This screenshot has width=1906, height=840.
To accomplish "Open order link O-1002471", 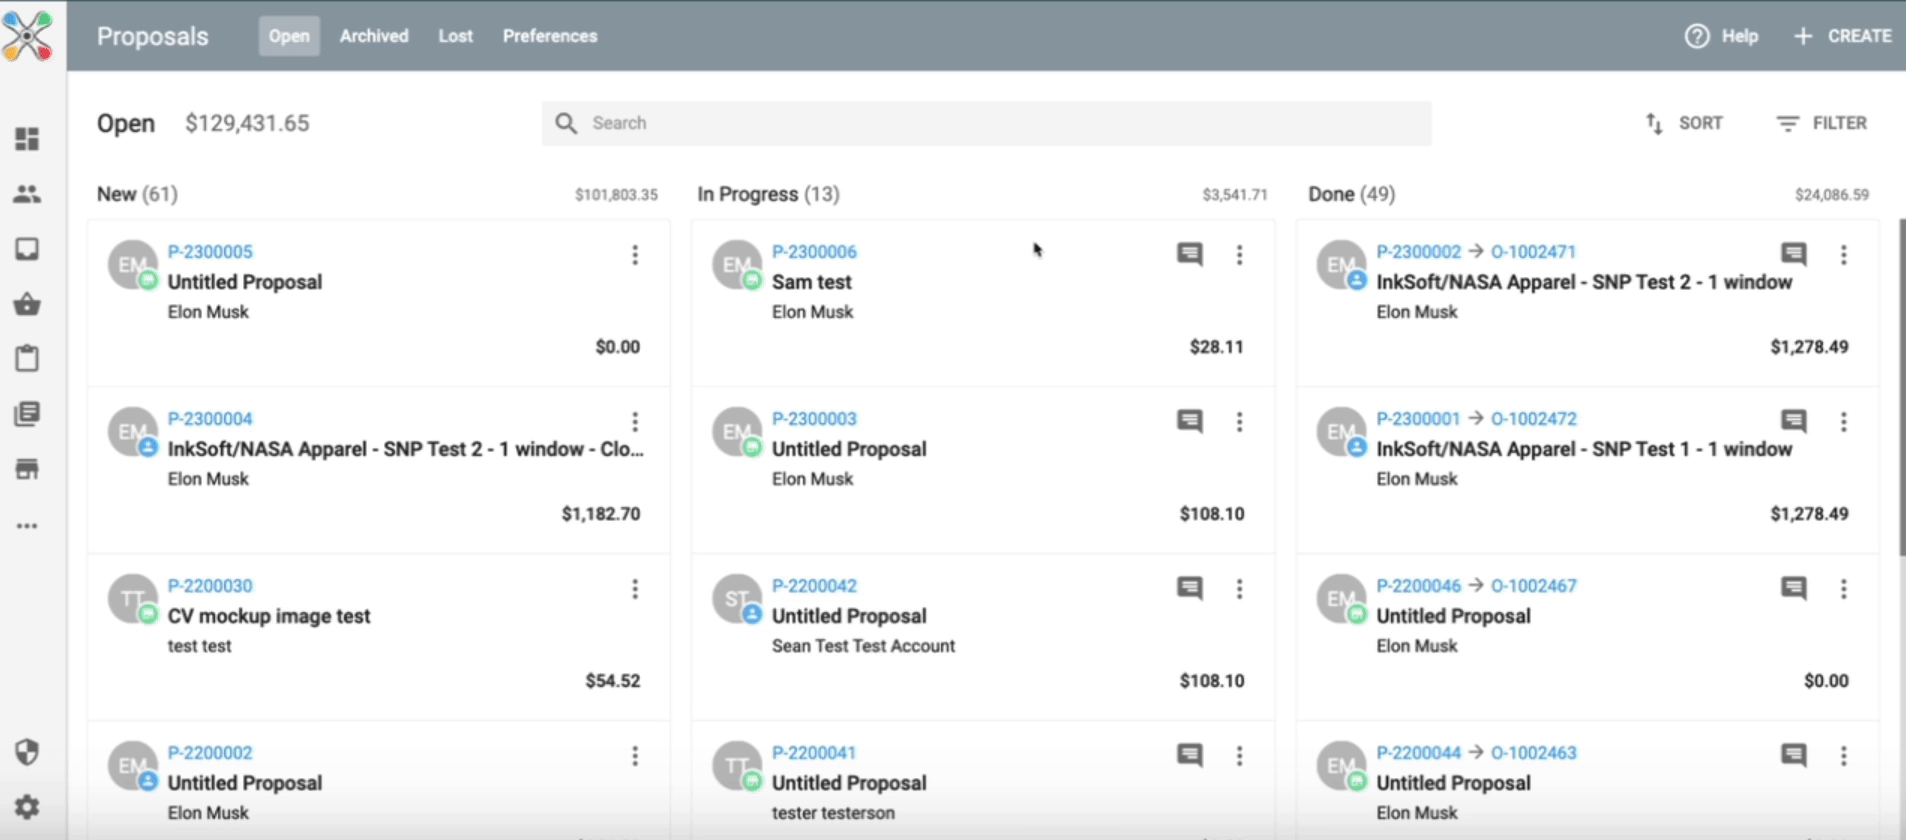I will tap(1533, 252).
